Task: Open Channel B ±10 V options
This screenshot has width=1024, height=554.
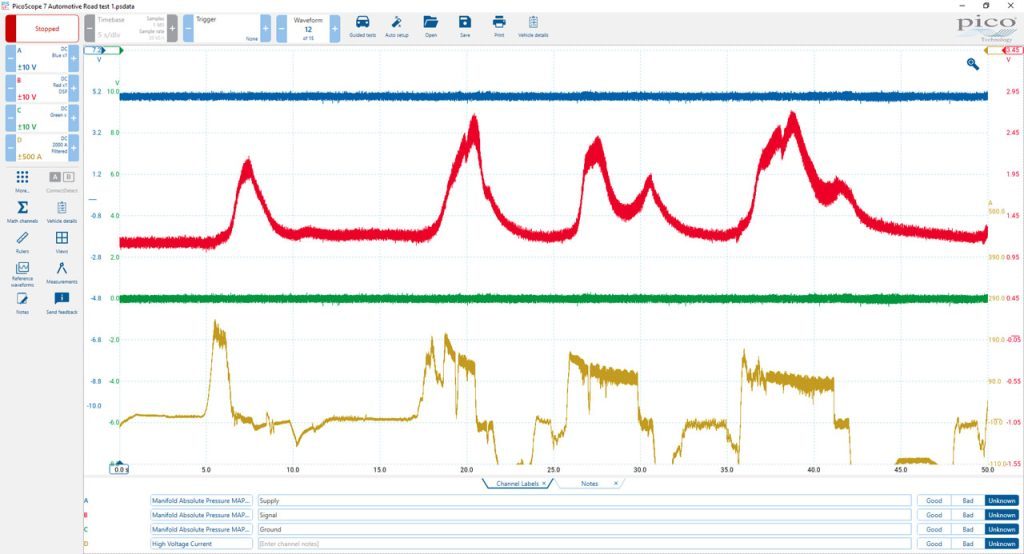Action: coord(42,89)
